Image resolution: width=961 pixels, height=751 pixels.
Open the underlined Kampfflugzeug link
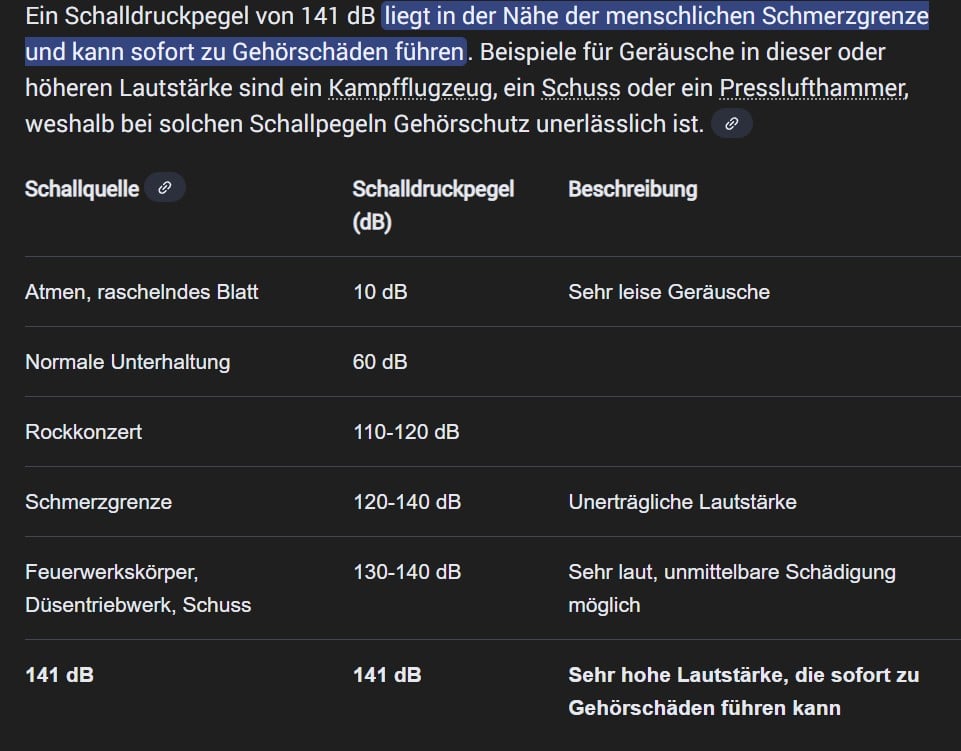pos(410,88)
